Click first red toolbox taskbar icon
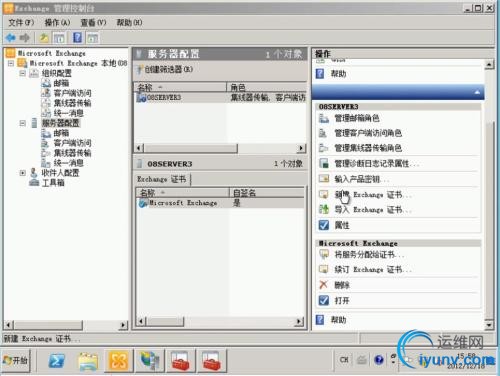The width and height of the screenshot is (500, 376). click(180, 360)
